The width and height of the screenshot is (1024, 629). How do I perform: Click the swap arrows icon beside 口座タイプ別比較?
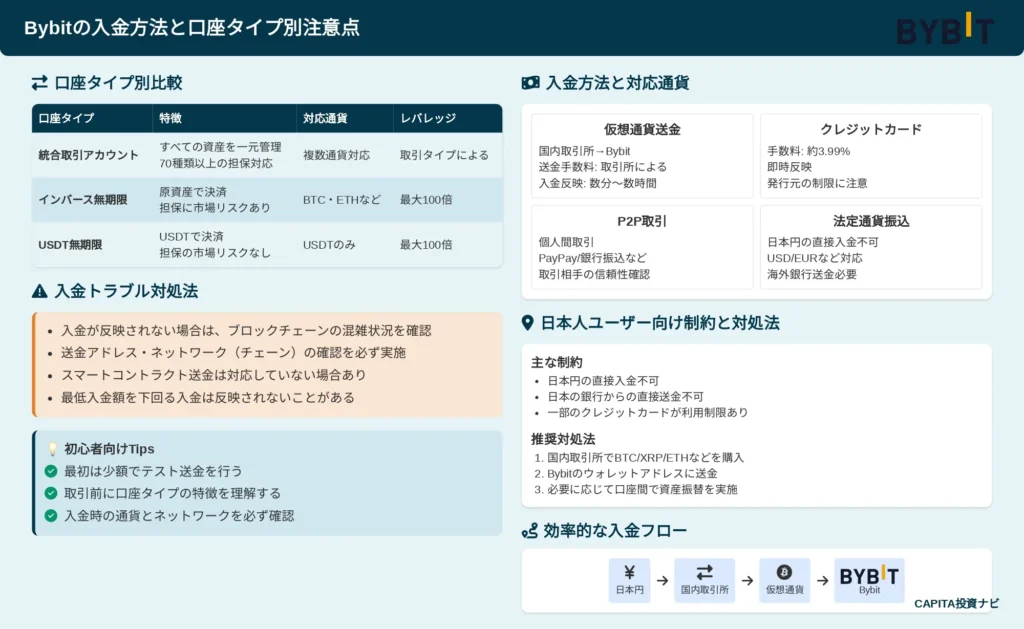39,83
